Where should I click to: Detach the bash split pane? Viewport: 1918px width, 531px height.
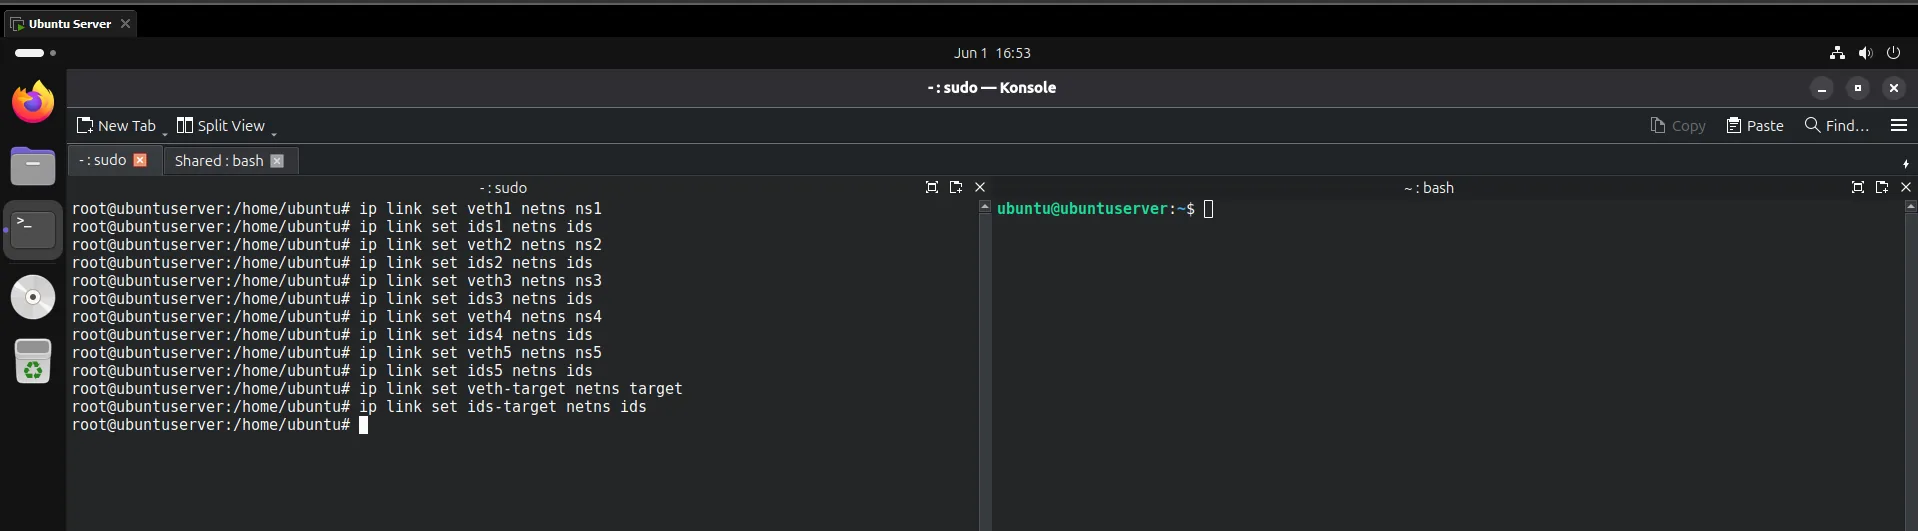point(1882,187)
